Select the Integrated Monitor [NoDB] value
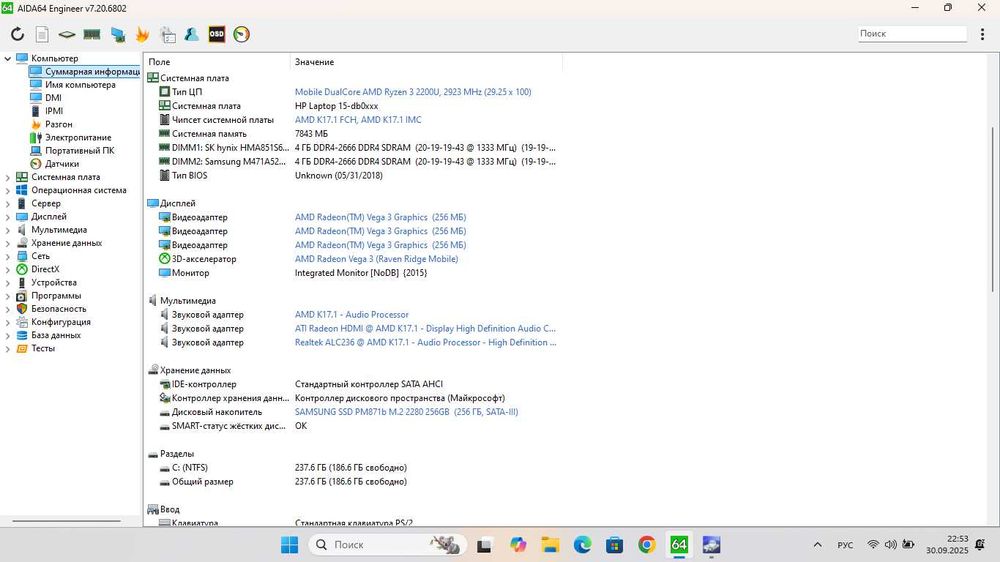This screenshot has width=1000, height=562. 361,273
